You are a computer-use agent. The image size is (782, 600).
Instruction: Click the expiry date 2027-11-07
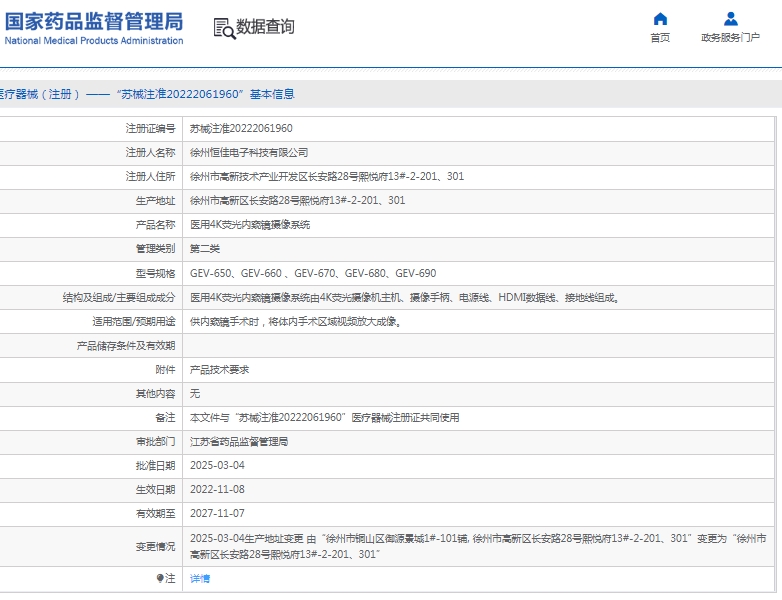(217, 513)
